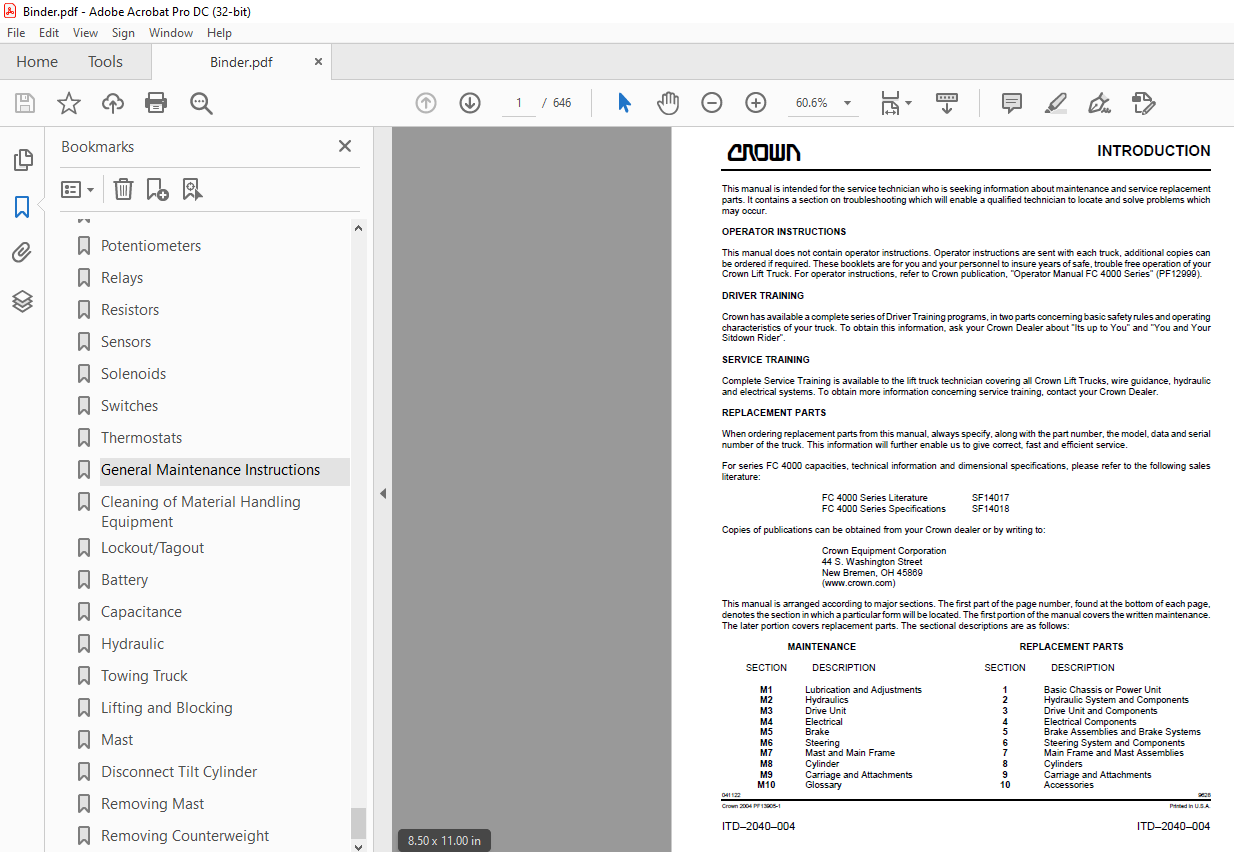Add a new bookmark icon

157,189
